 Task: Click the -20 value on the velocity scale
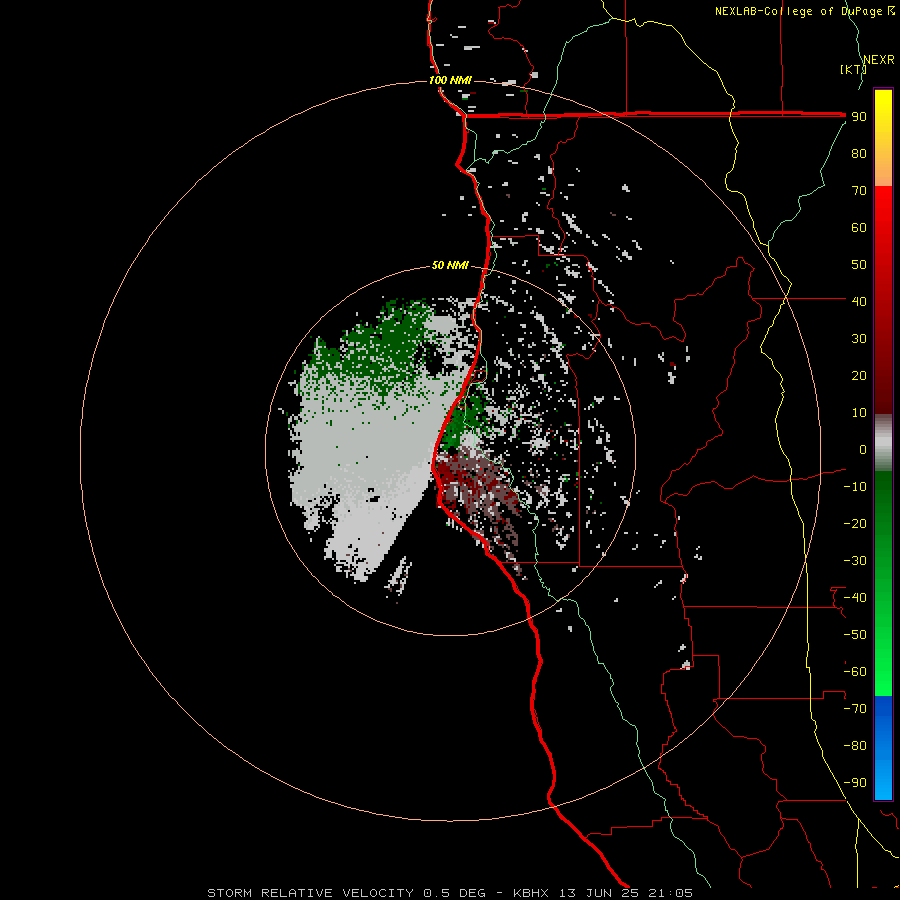855,523
